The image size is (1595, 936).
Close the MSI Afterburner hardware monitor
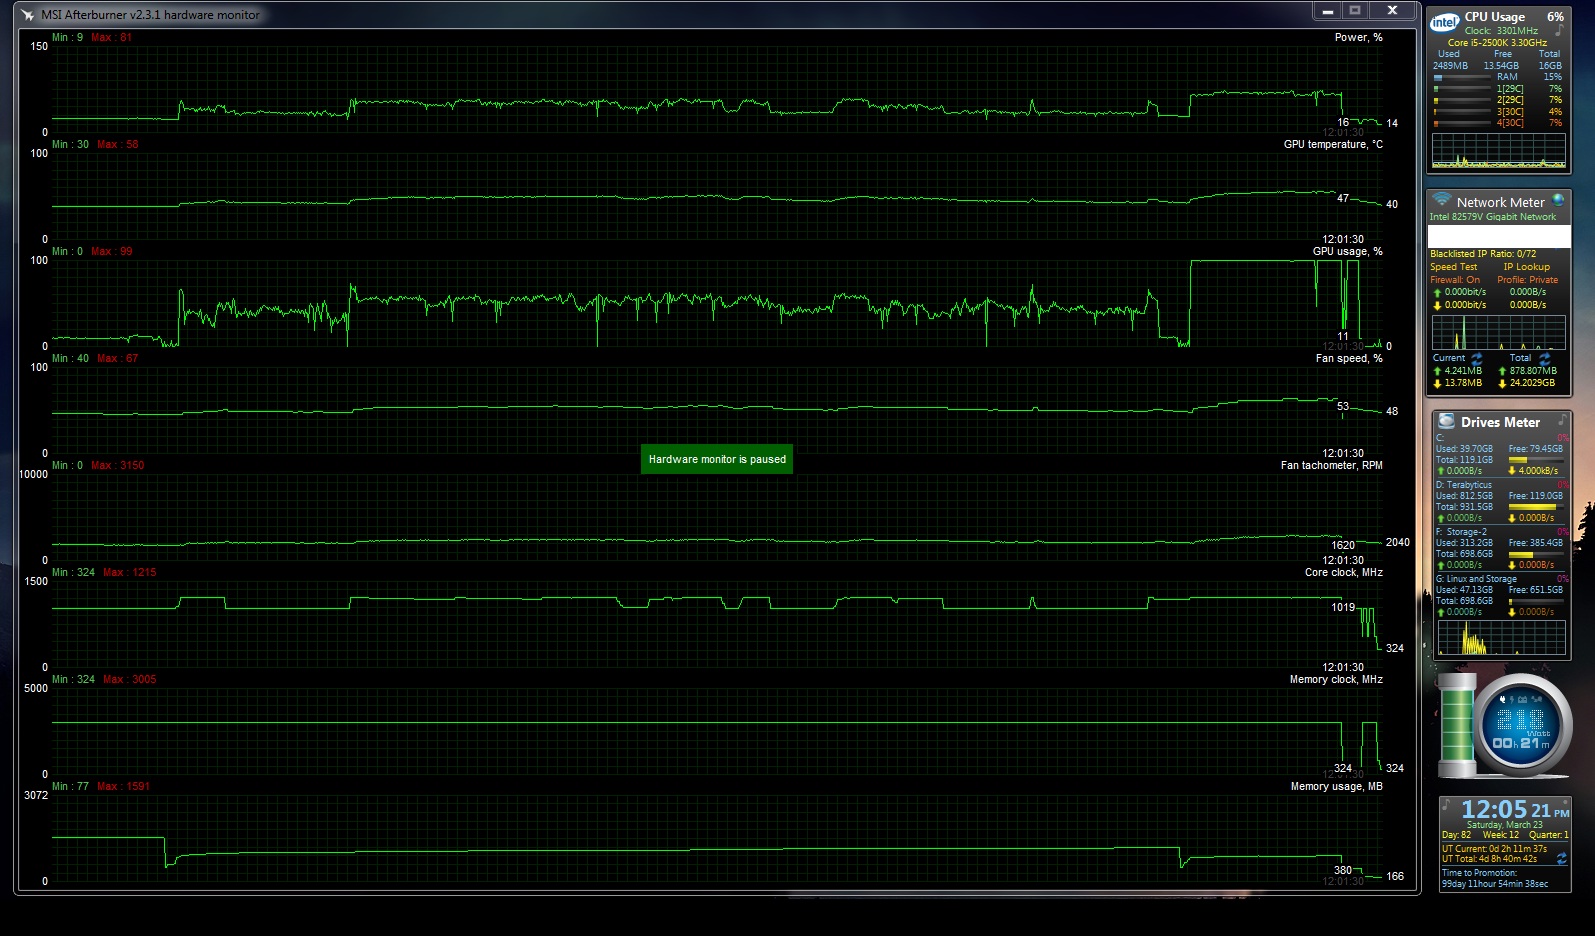point(1391,11)
